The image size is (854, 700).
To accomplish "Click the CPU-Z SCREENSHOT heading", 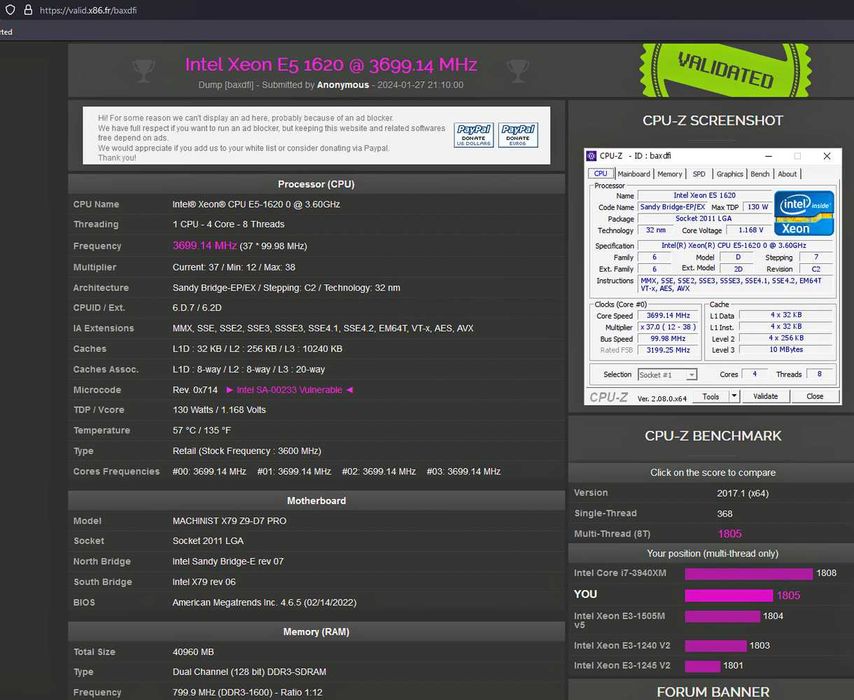I will point(712,120).
